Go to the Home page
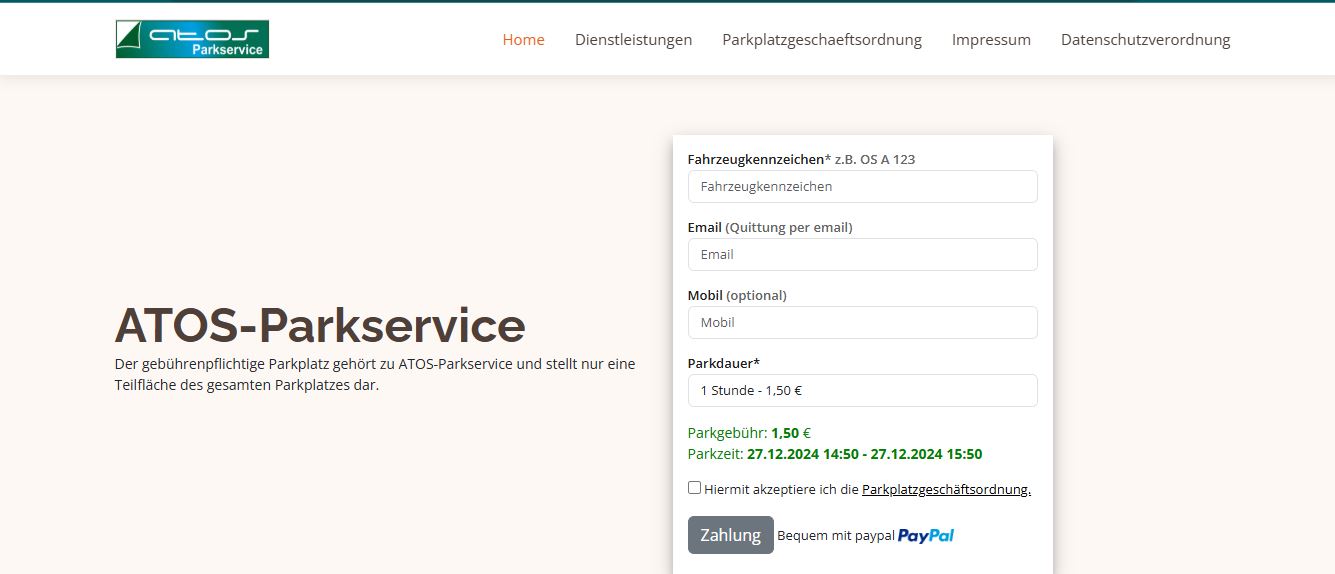The width and height of the screenshot is (1335, 574). point(523,40)
